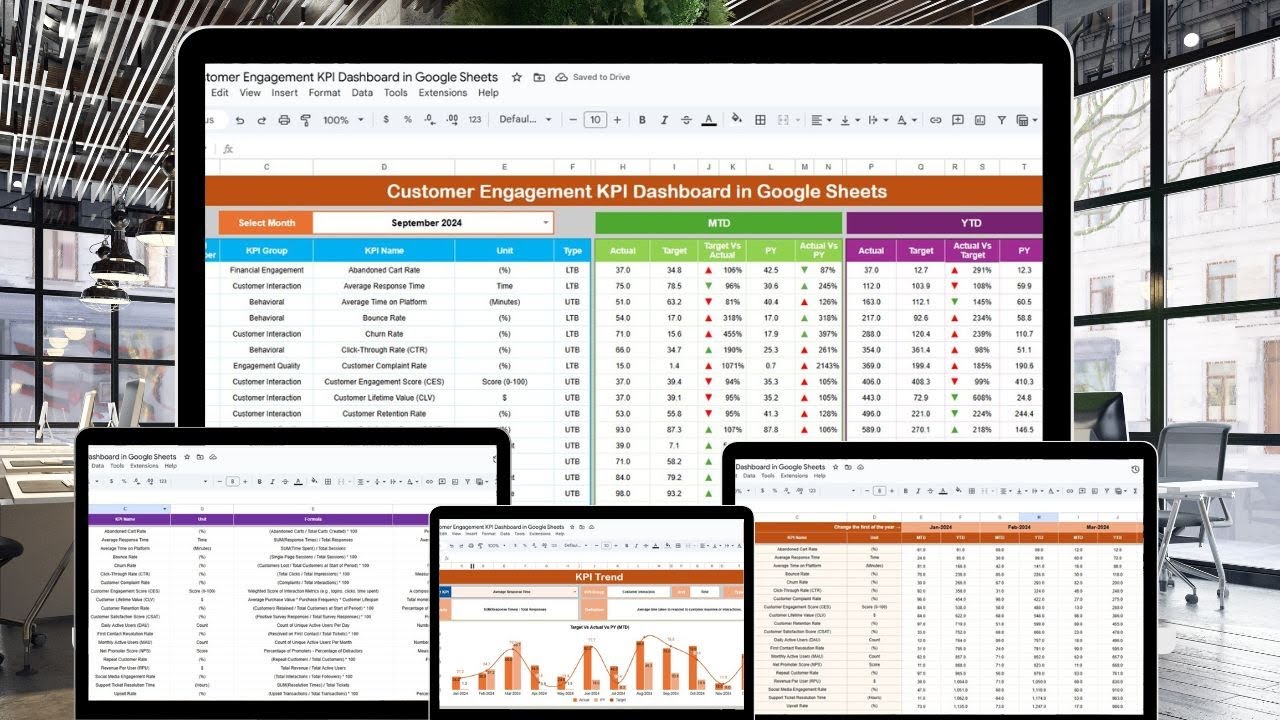The width and height of the screenshot is (1280, 720).
Task: Open Extensions menu on left tablet
Action: coord(144,466)
